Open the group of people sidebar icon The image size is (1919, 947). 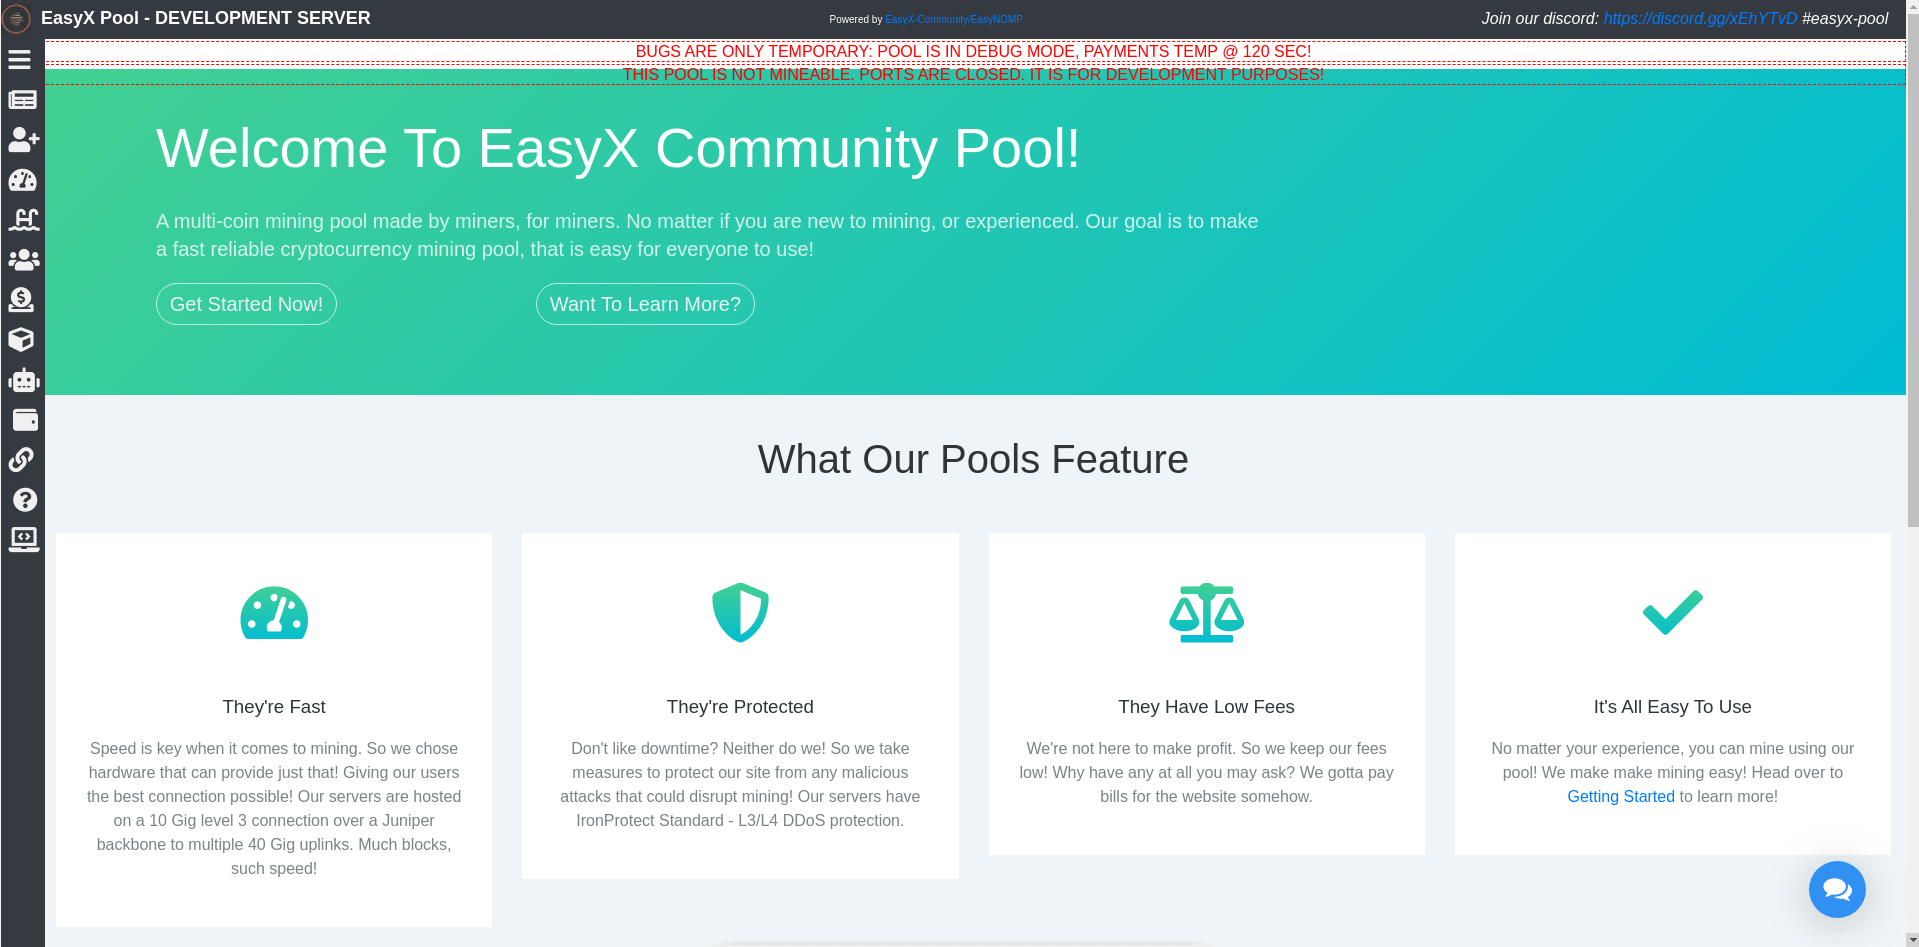[23, 260]
